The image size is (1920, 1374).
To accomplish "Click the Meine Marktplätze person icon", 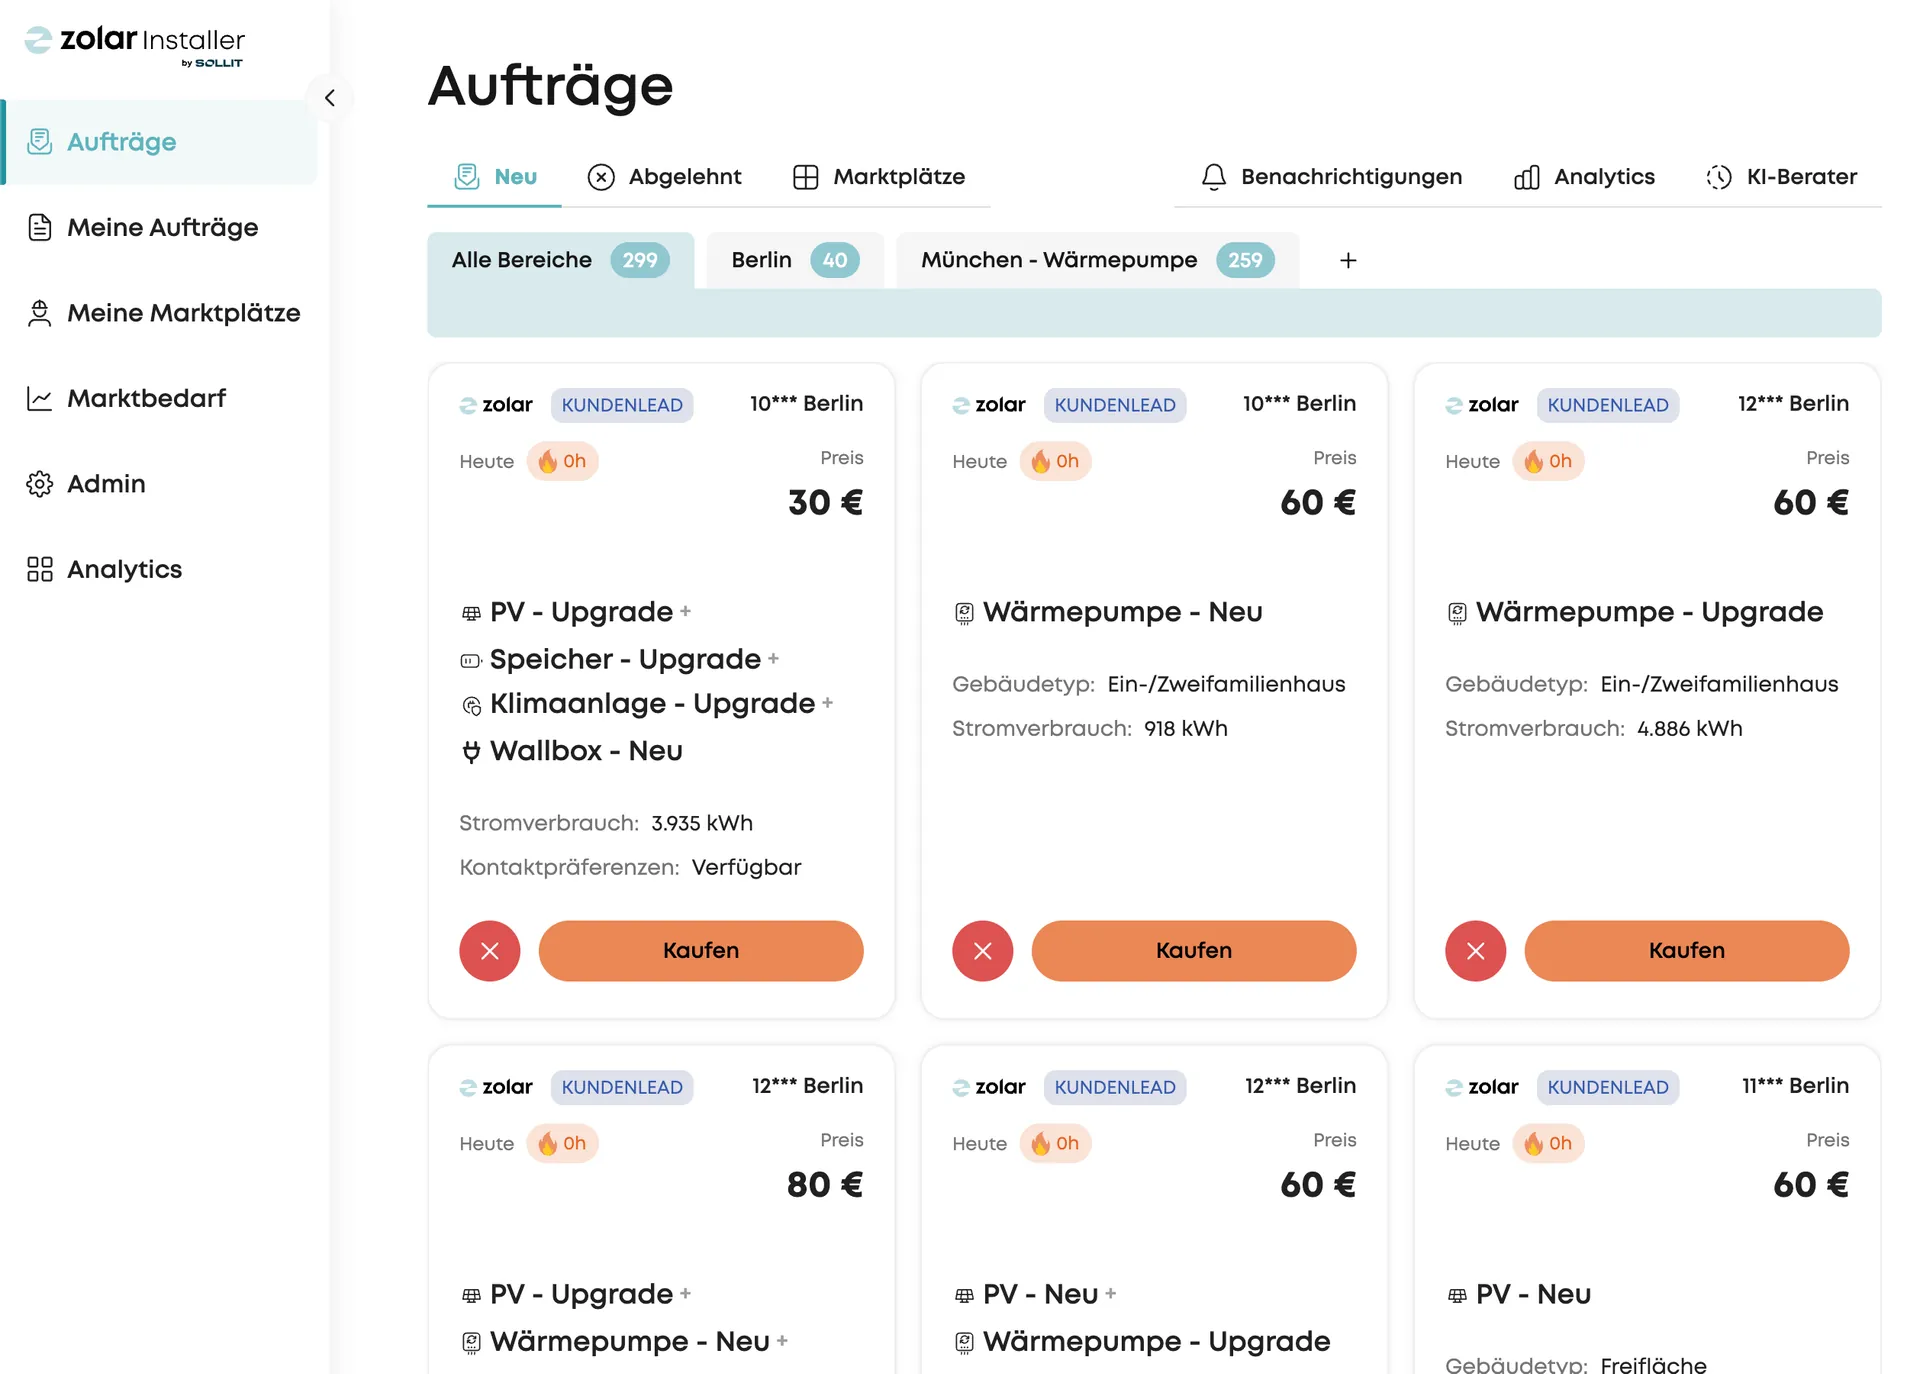I will tap(40, 313).
